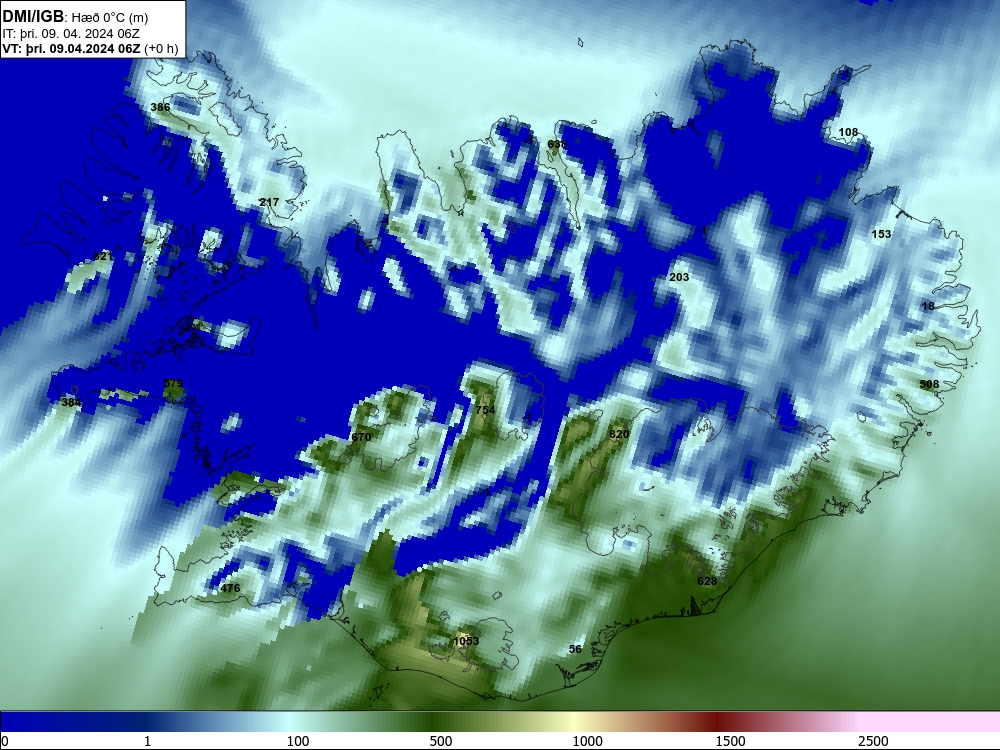This screenshot has height=750, width=1000.
Task: Click the 476 value on the map
Action: click(x=230, y=588)
